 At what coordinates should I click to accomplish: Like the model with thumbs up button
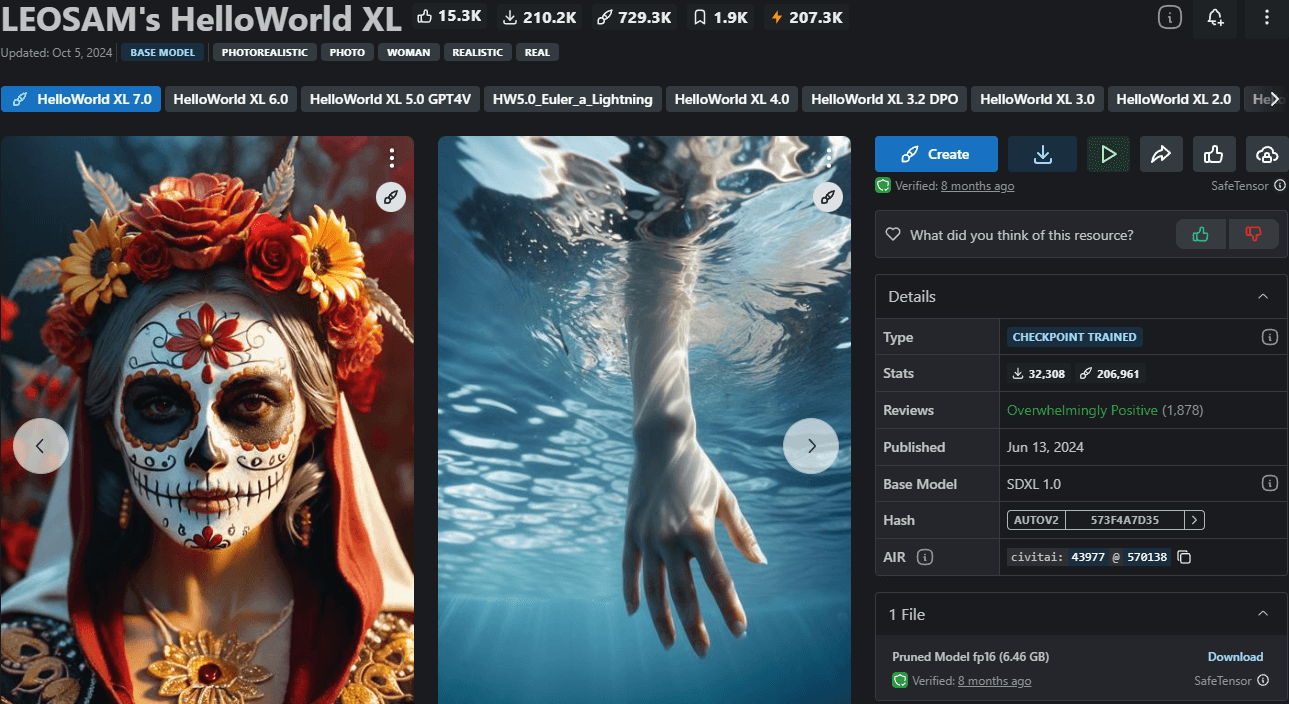[1214, 154]
